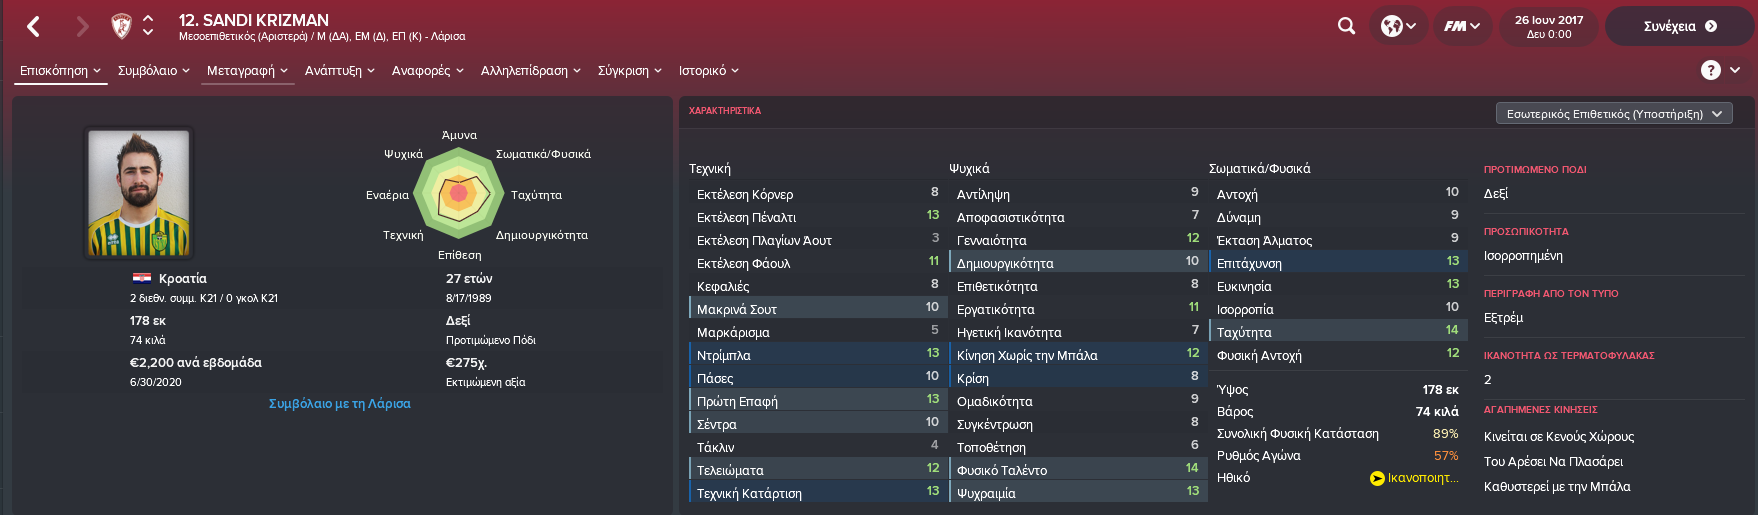
Task: Select next player with down chevron
Action: tap(148, 33)
